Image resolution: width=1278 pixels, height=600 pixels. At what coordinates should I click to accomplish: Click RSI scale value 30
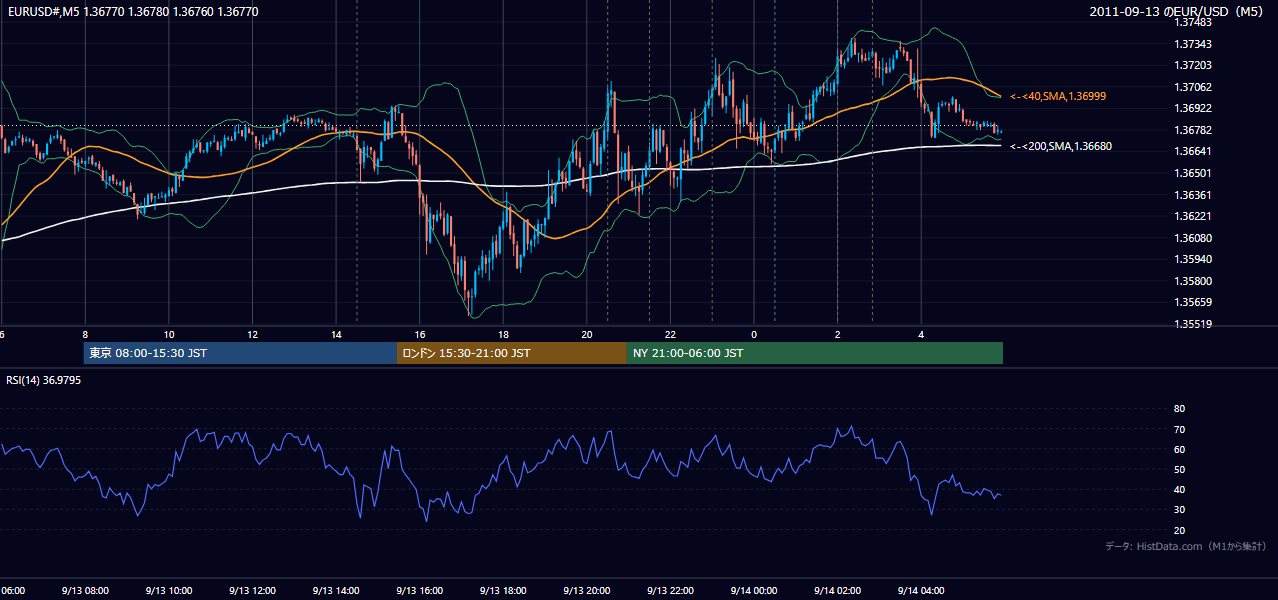point(1179,509)
